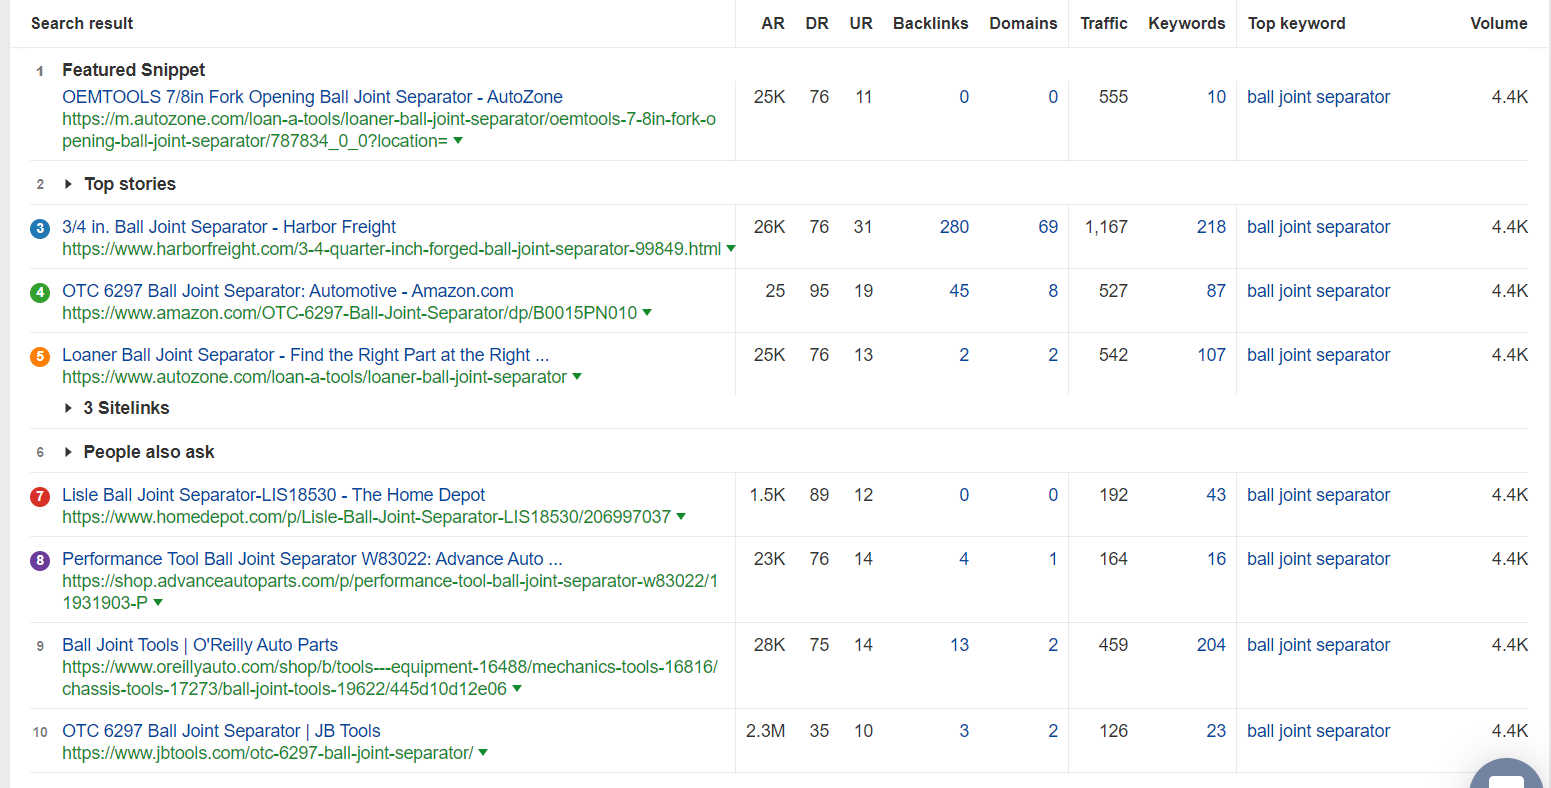Click the Keywords column header
1551x788 pixels.
point(1187,23)
